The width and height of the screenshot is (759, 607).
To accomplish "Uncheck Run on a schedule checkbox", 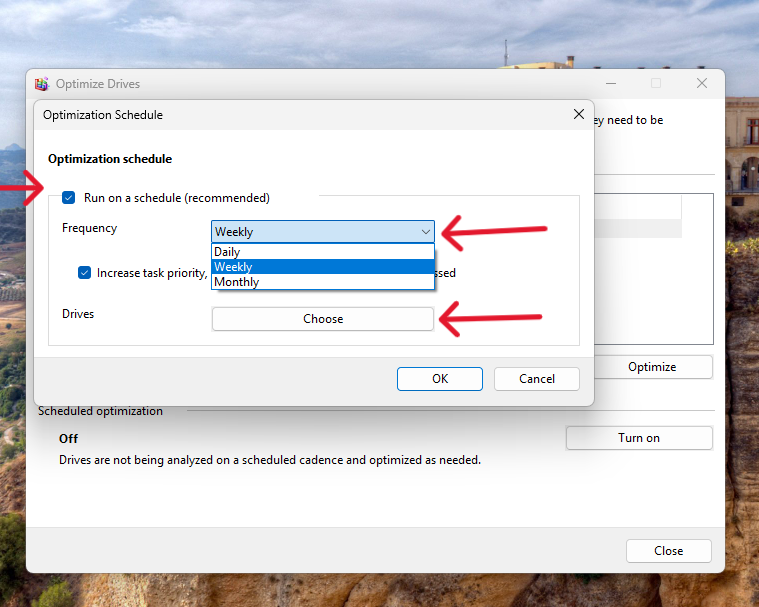I will 69,198.
